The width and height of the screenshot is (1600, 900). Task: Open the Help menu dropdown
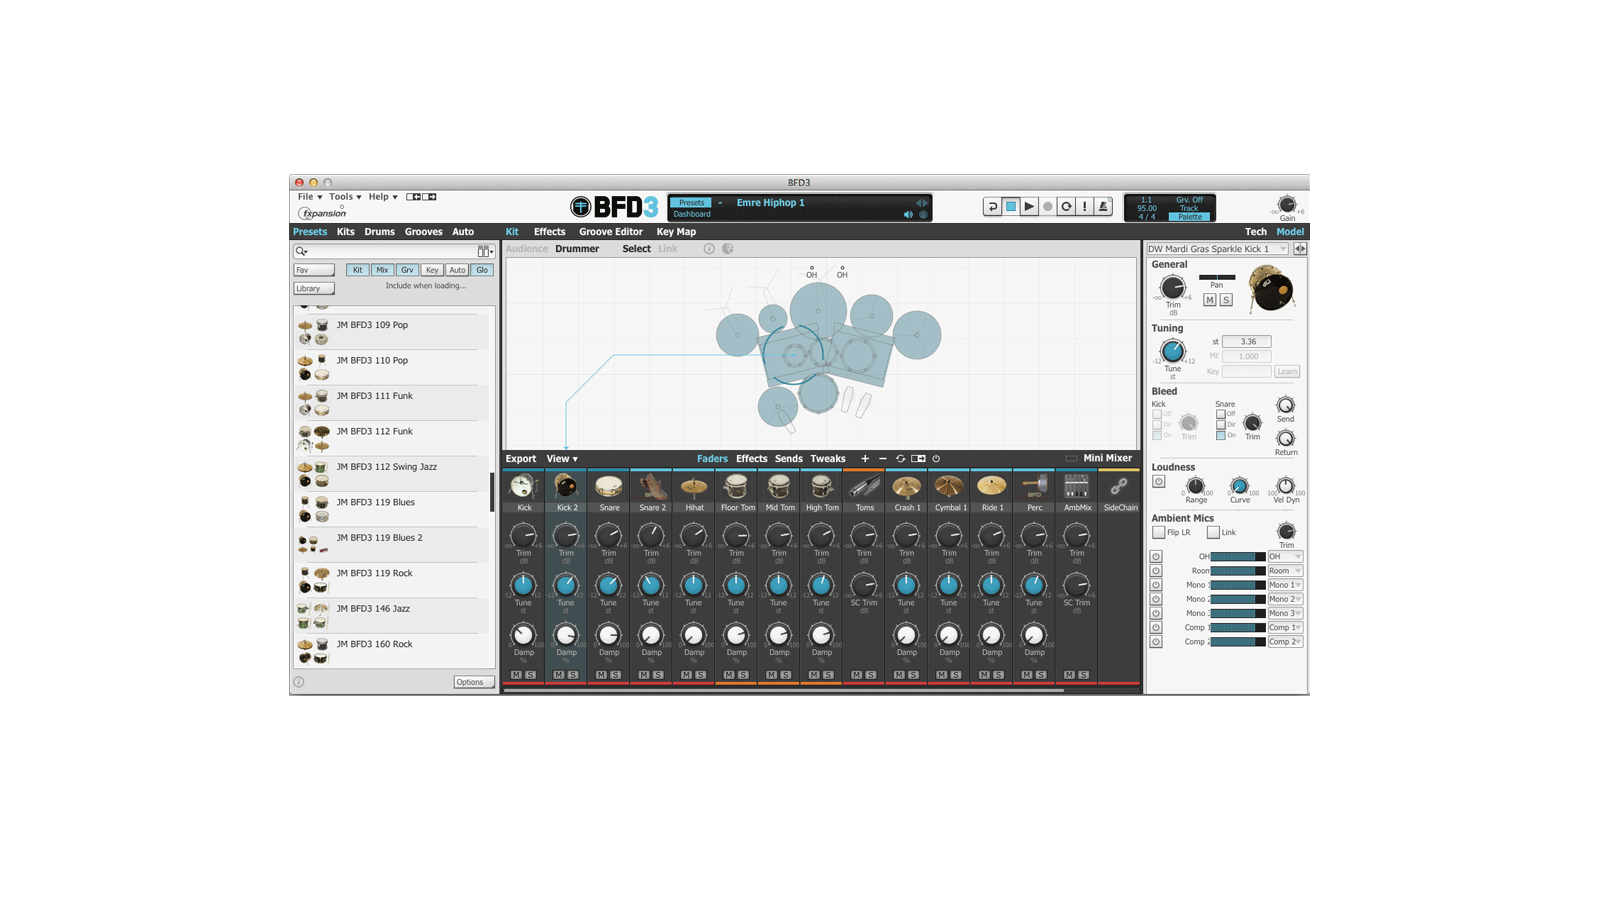point(383,197)
